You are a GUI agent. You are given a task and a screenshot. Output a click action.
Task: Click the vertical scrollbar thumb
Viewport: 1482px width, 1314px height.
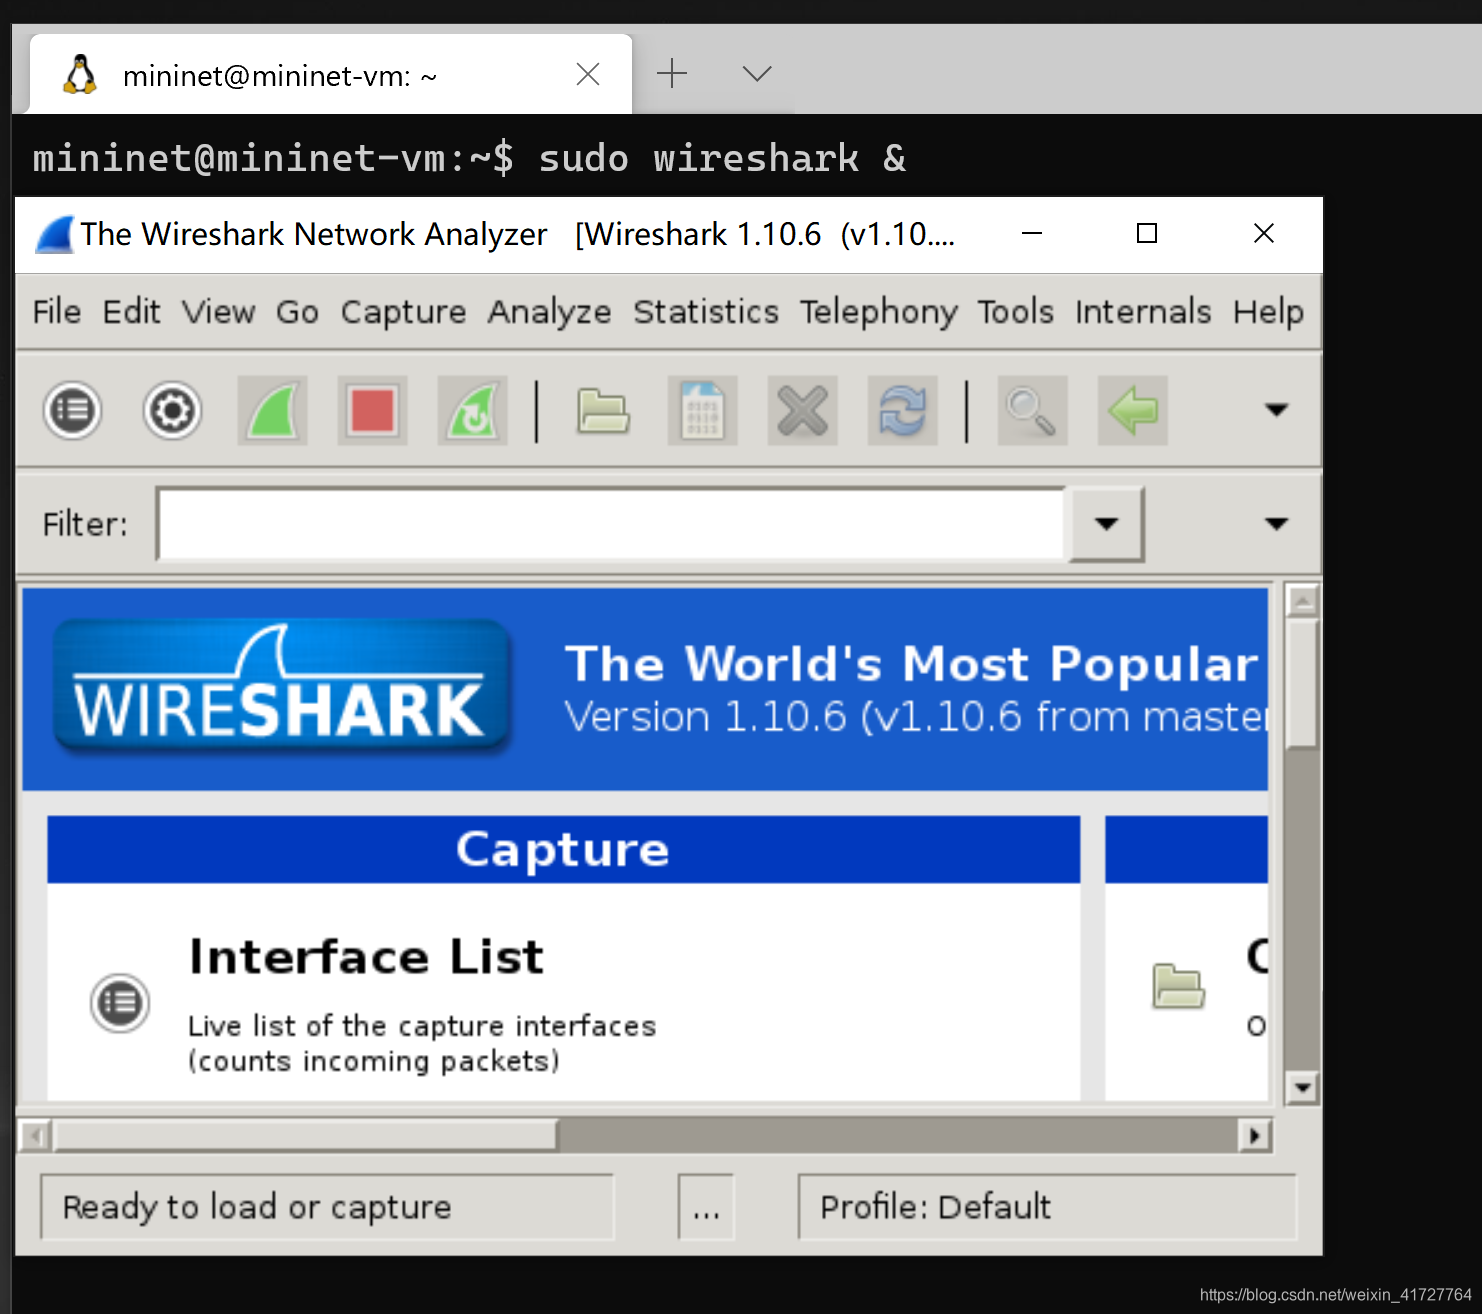1302,683
